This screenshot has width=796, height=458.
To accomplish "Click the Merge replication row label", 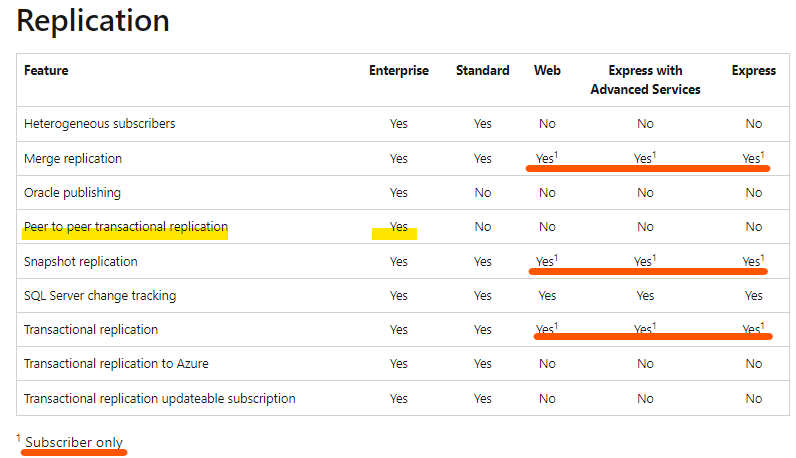I will [73, 158].
